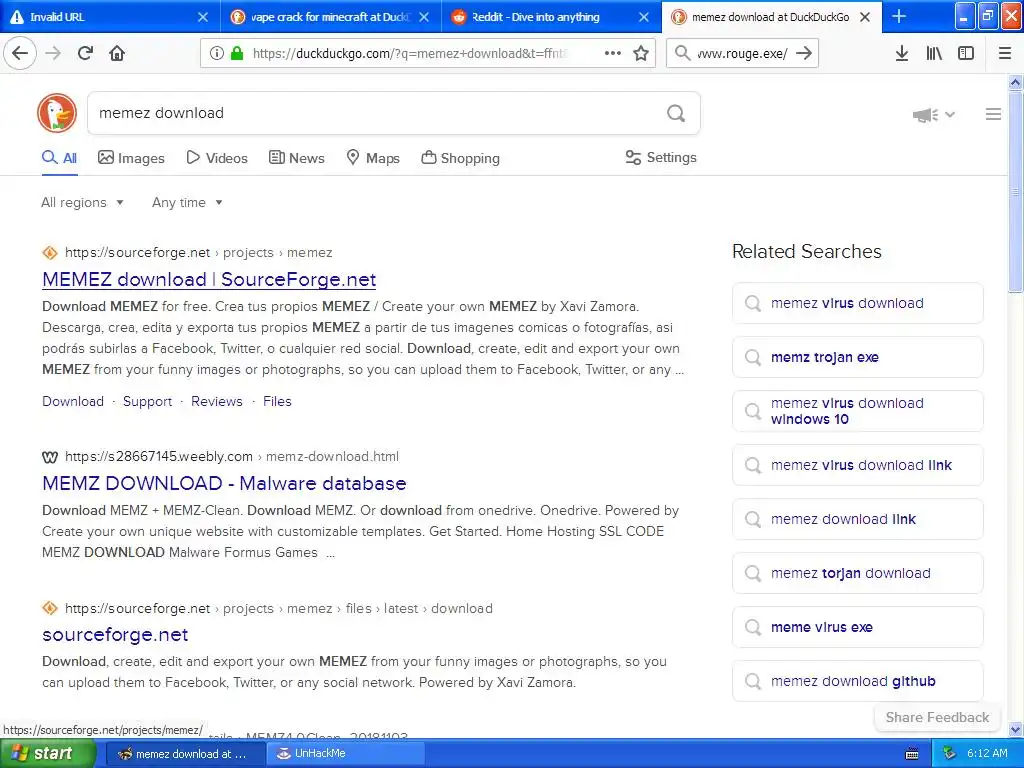Submit search with magnifier in DuckDuckGo box
Image resolution: width=1024 pixels, height=768 pixels.
[x=676, y=114]
